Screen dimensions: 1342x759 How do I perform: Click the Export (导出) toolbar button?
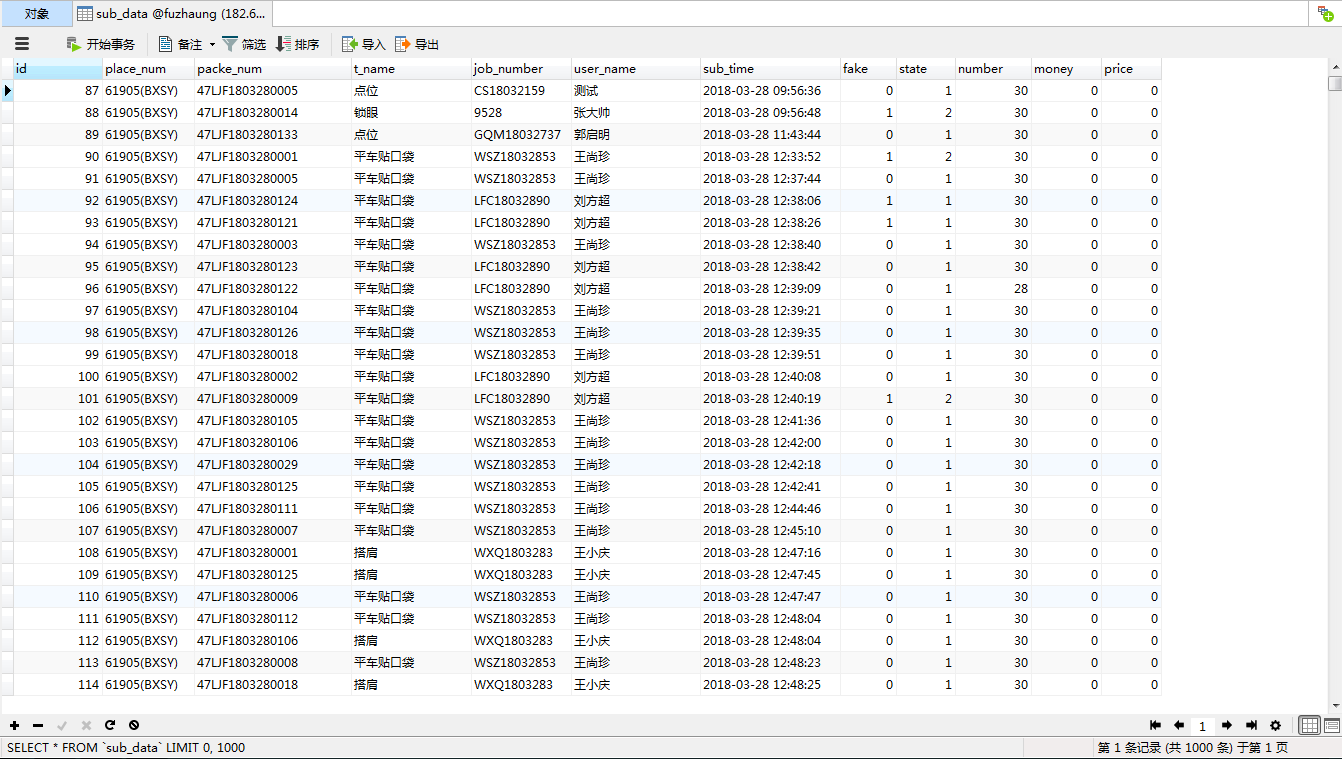coord(417,44)
